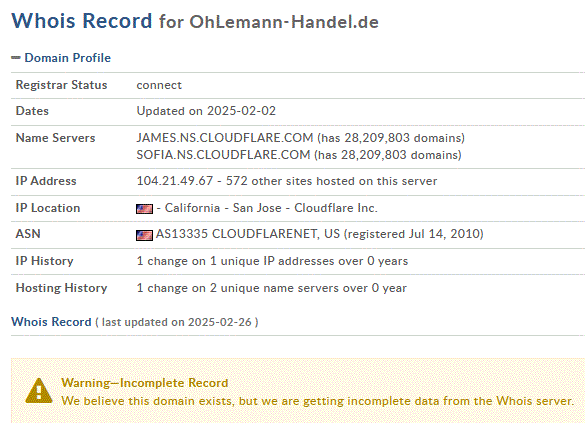Open the Whois Record section heading
The width and height of the screenshot is (586, 424).
[x=51, y=322]
